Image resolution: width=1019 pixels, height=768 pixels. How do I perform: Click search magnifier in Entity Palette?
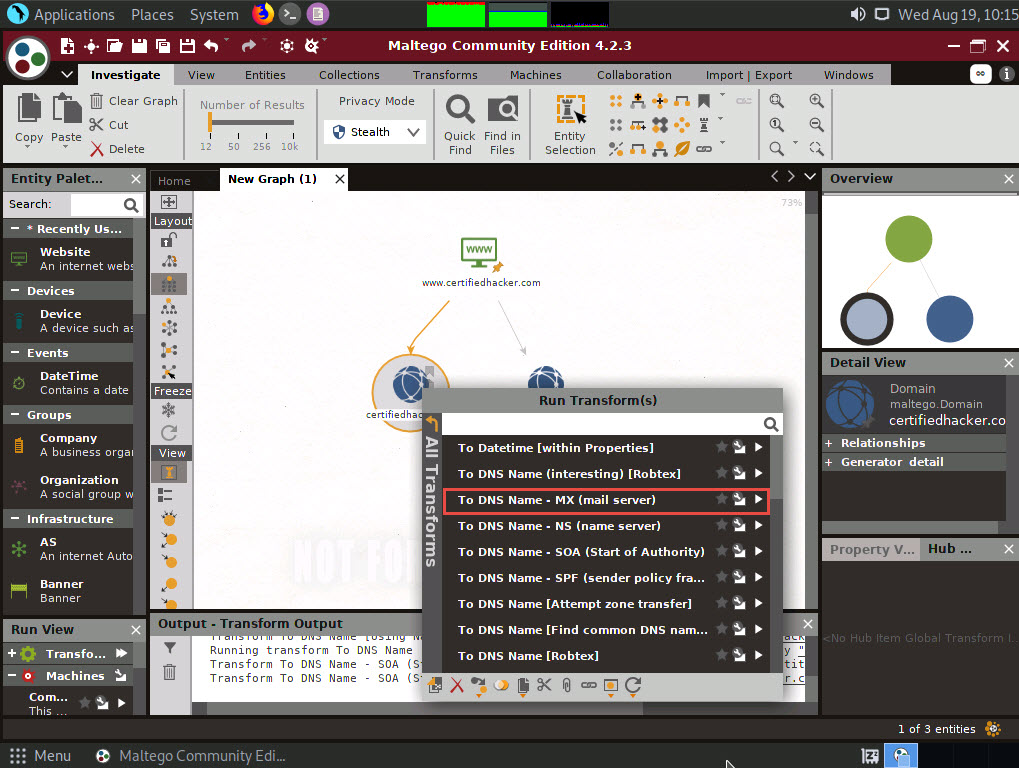point(131,205)
